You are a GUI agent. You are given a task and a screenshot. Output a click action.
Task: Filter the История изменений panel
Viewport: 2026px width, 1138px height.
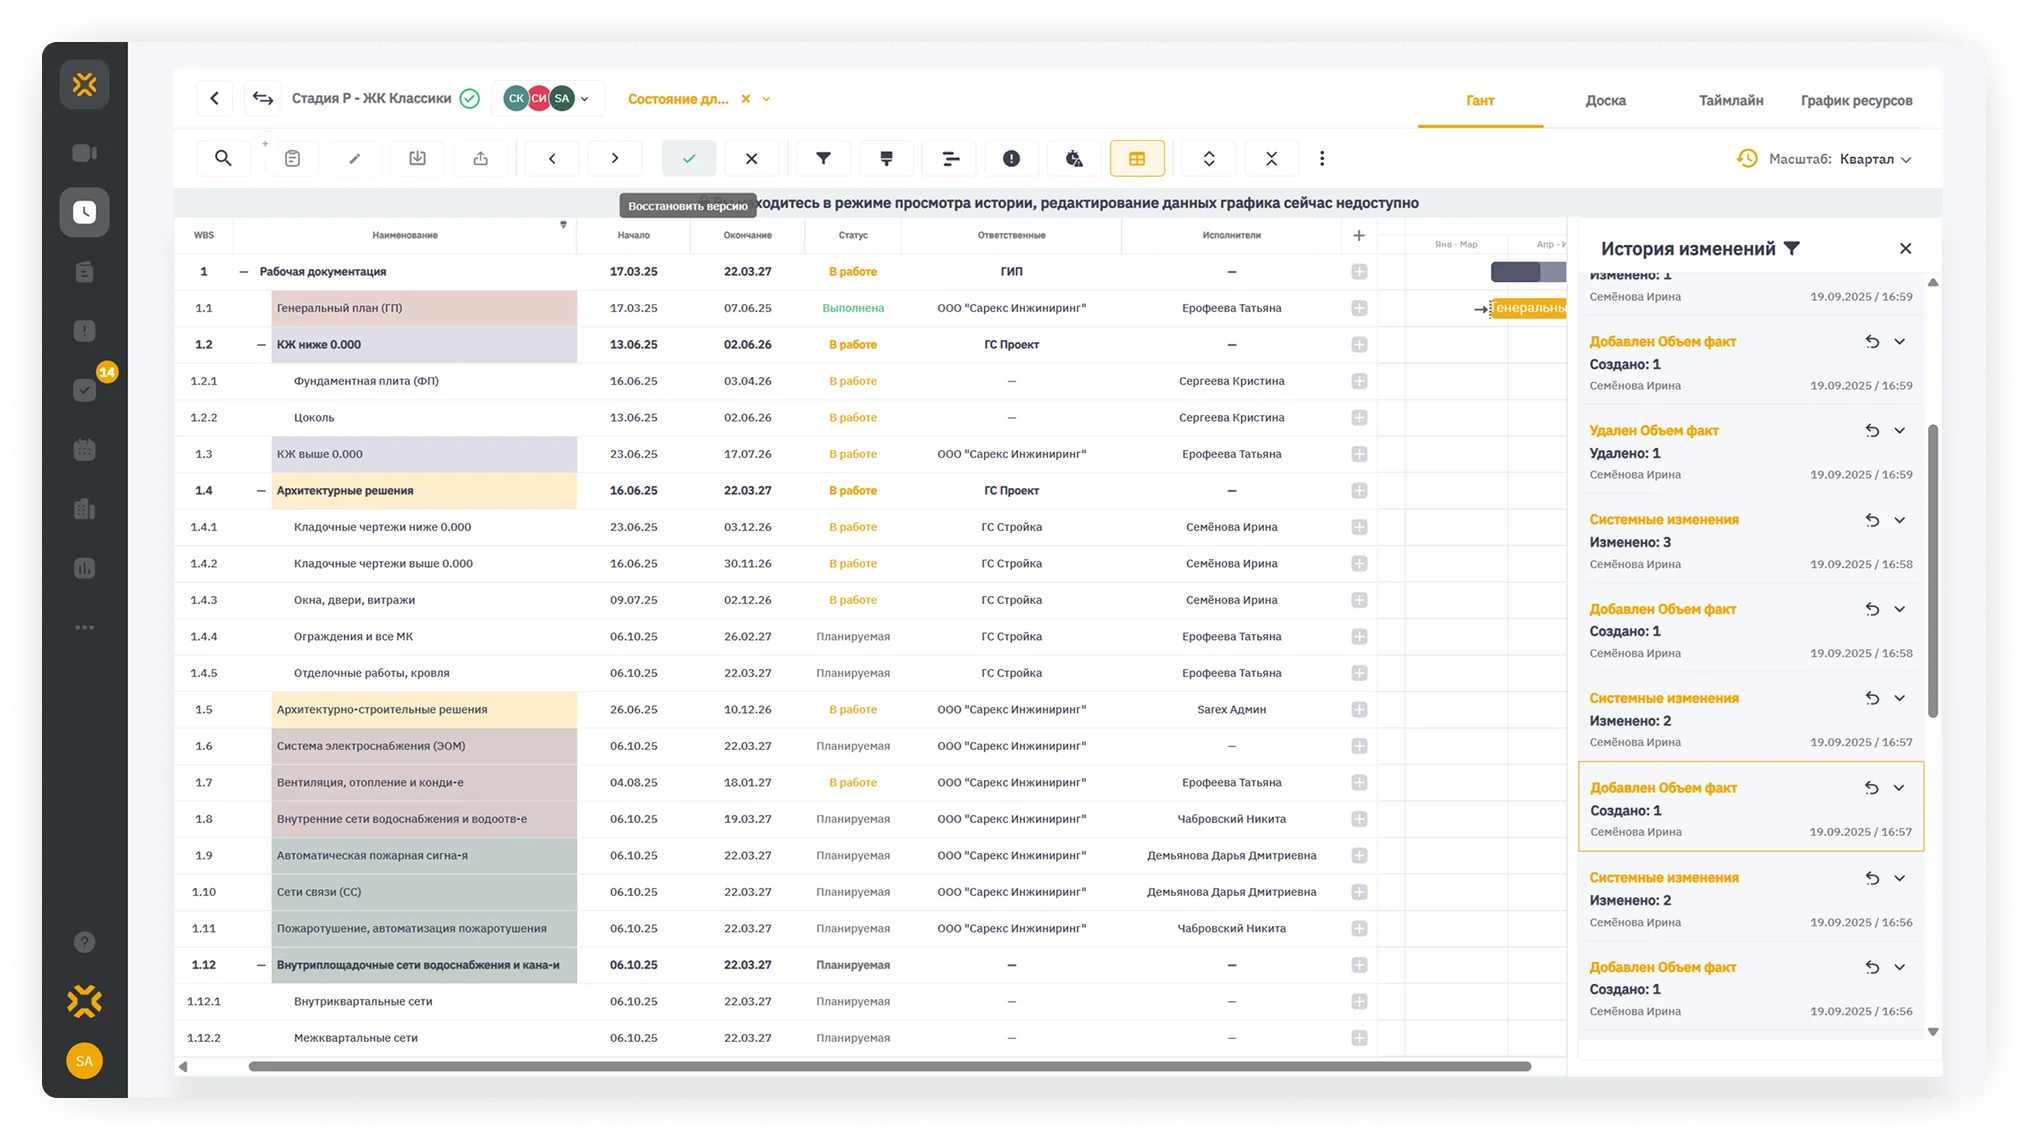pyautogui.click(x=1792, y=249)
